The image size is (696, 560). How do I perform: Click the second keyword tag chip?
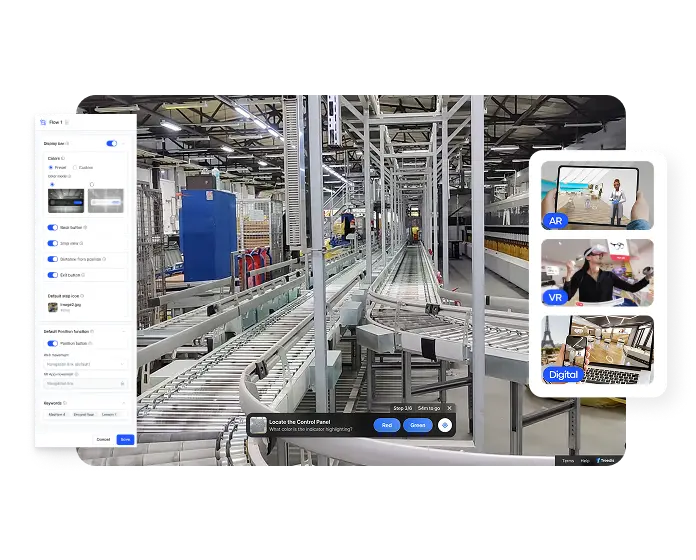click(x=84, y=414)
